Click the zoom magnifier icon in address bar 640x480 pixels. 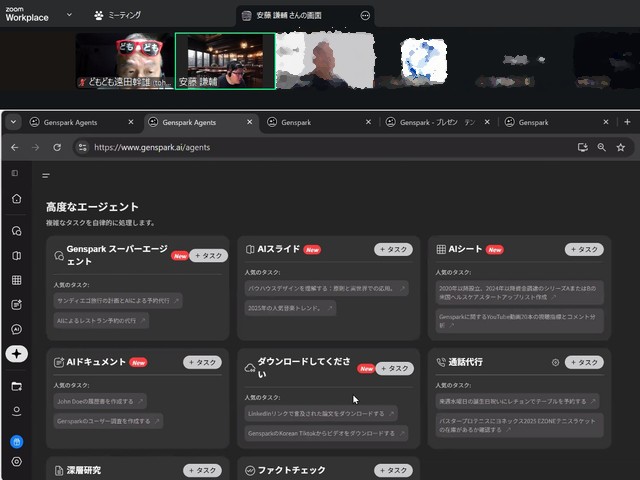(x=602, y=147)
